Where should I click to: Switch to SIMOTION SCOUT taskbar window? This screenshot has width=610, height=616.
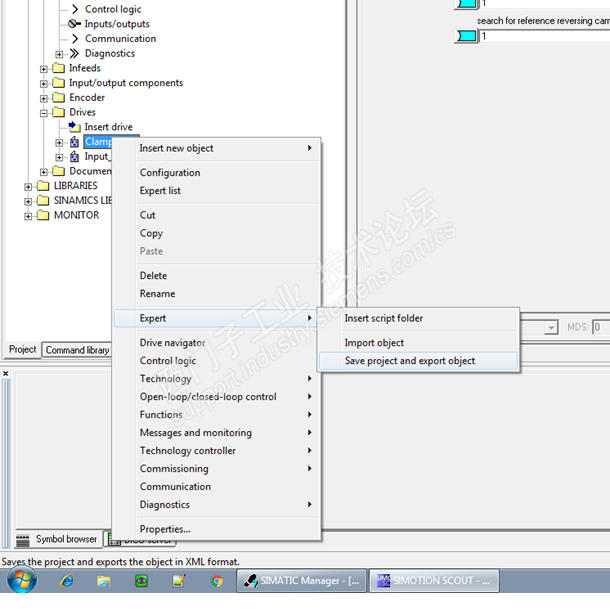click(x=434, y=581)
